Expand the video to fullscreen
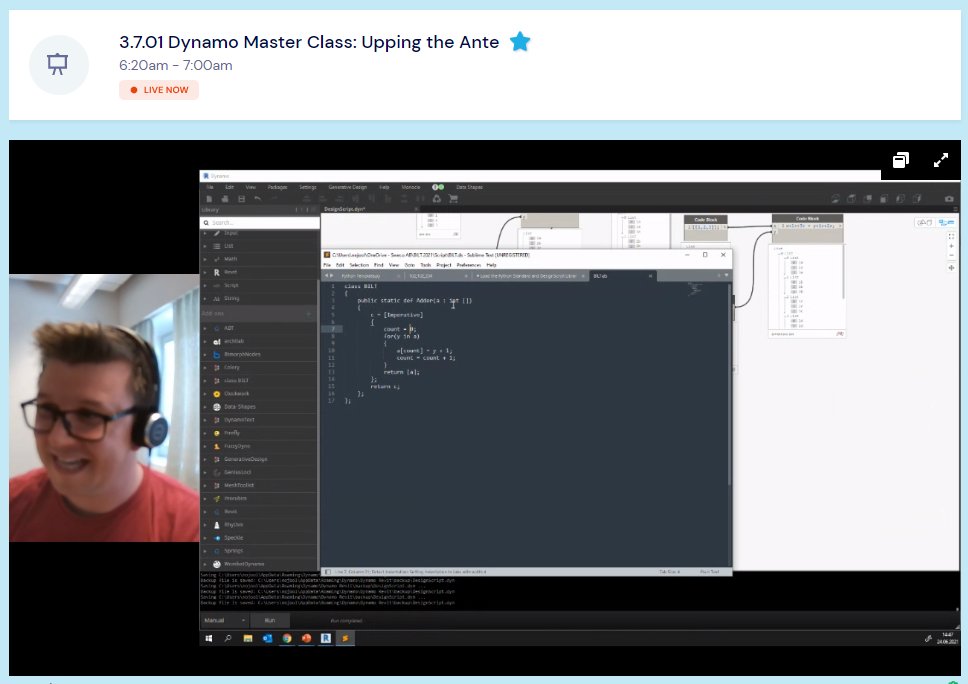Screen dimensions: 968x684 pos(941,161)
